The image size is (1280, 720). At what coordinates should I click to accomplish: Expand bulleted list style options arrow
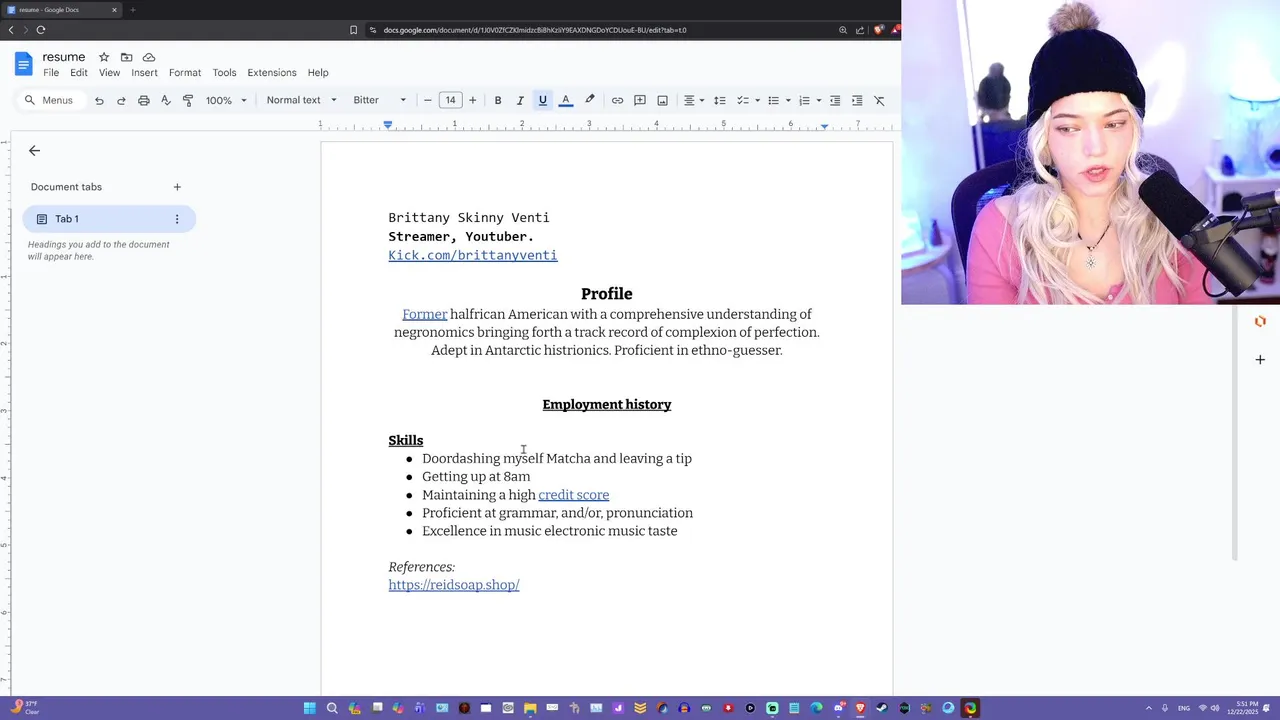[x=788, y=100]
